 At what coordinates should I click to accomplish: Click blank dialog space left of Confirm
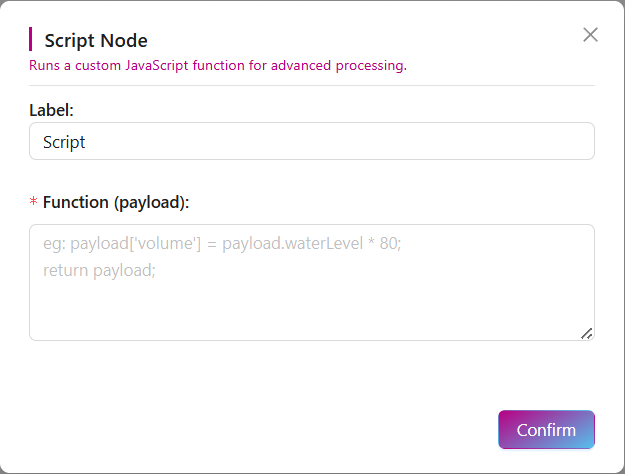300,430
